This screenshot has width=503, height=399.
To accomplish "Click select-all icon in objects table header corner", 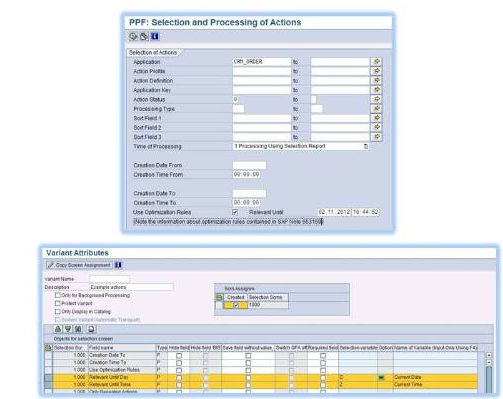I will 48,348.
